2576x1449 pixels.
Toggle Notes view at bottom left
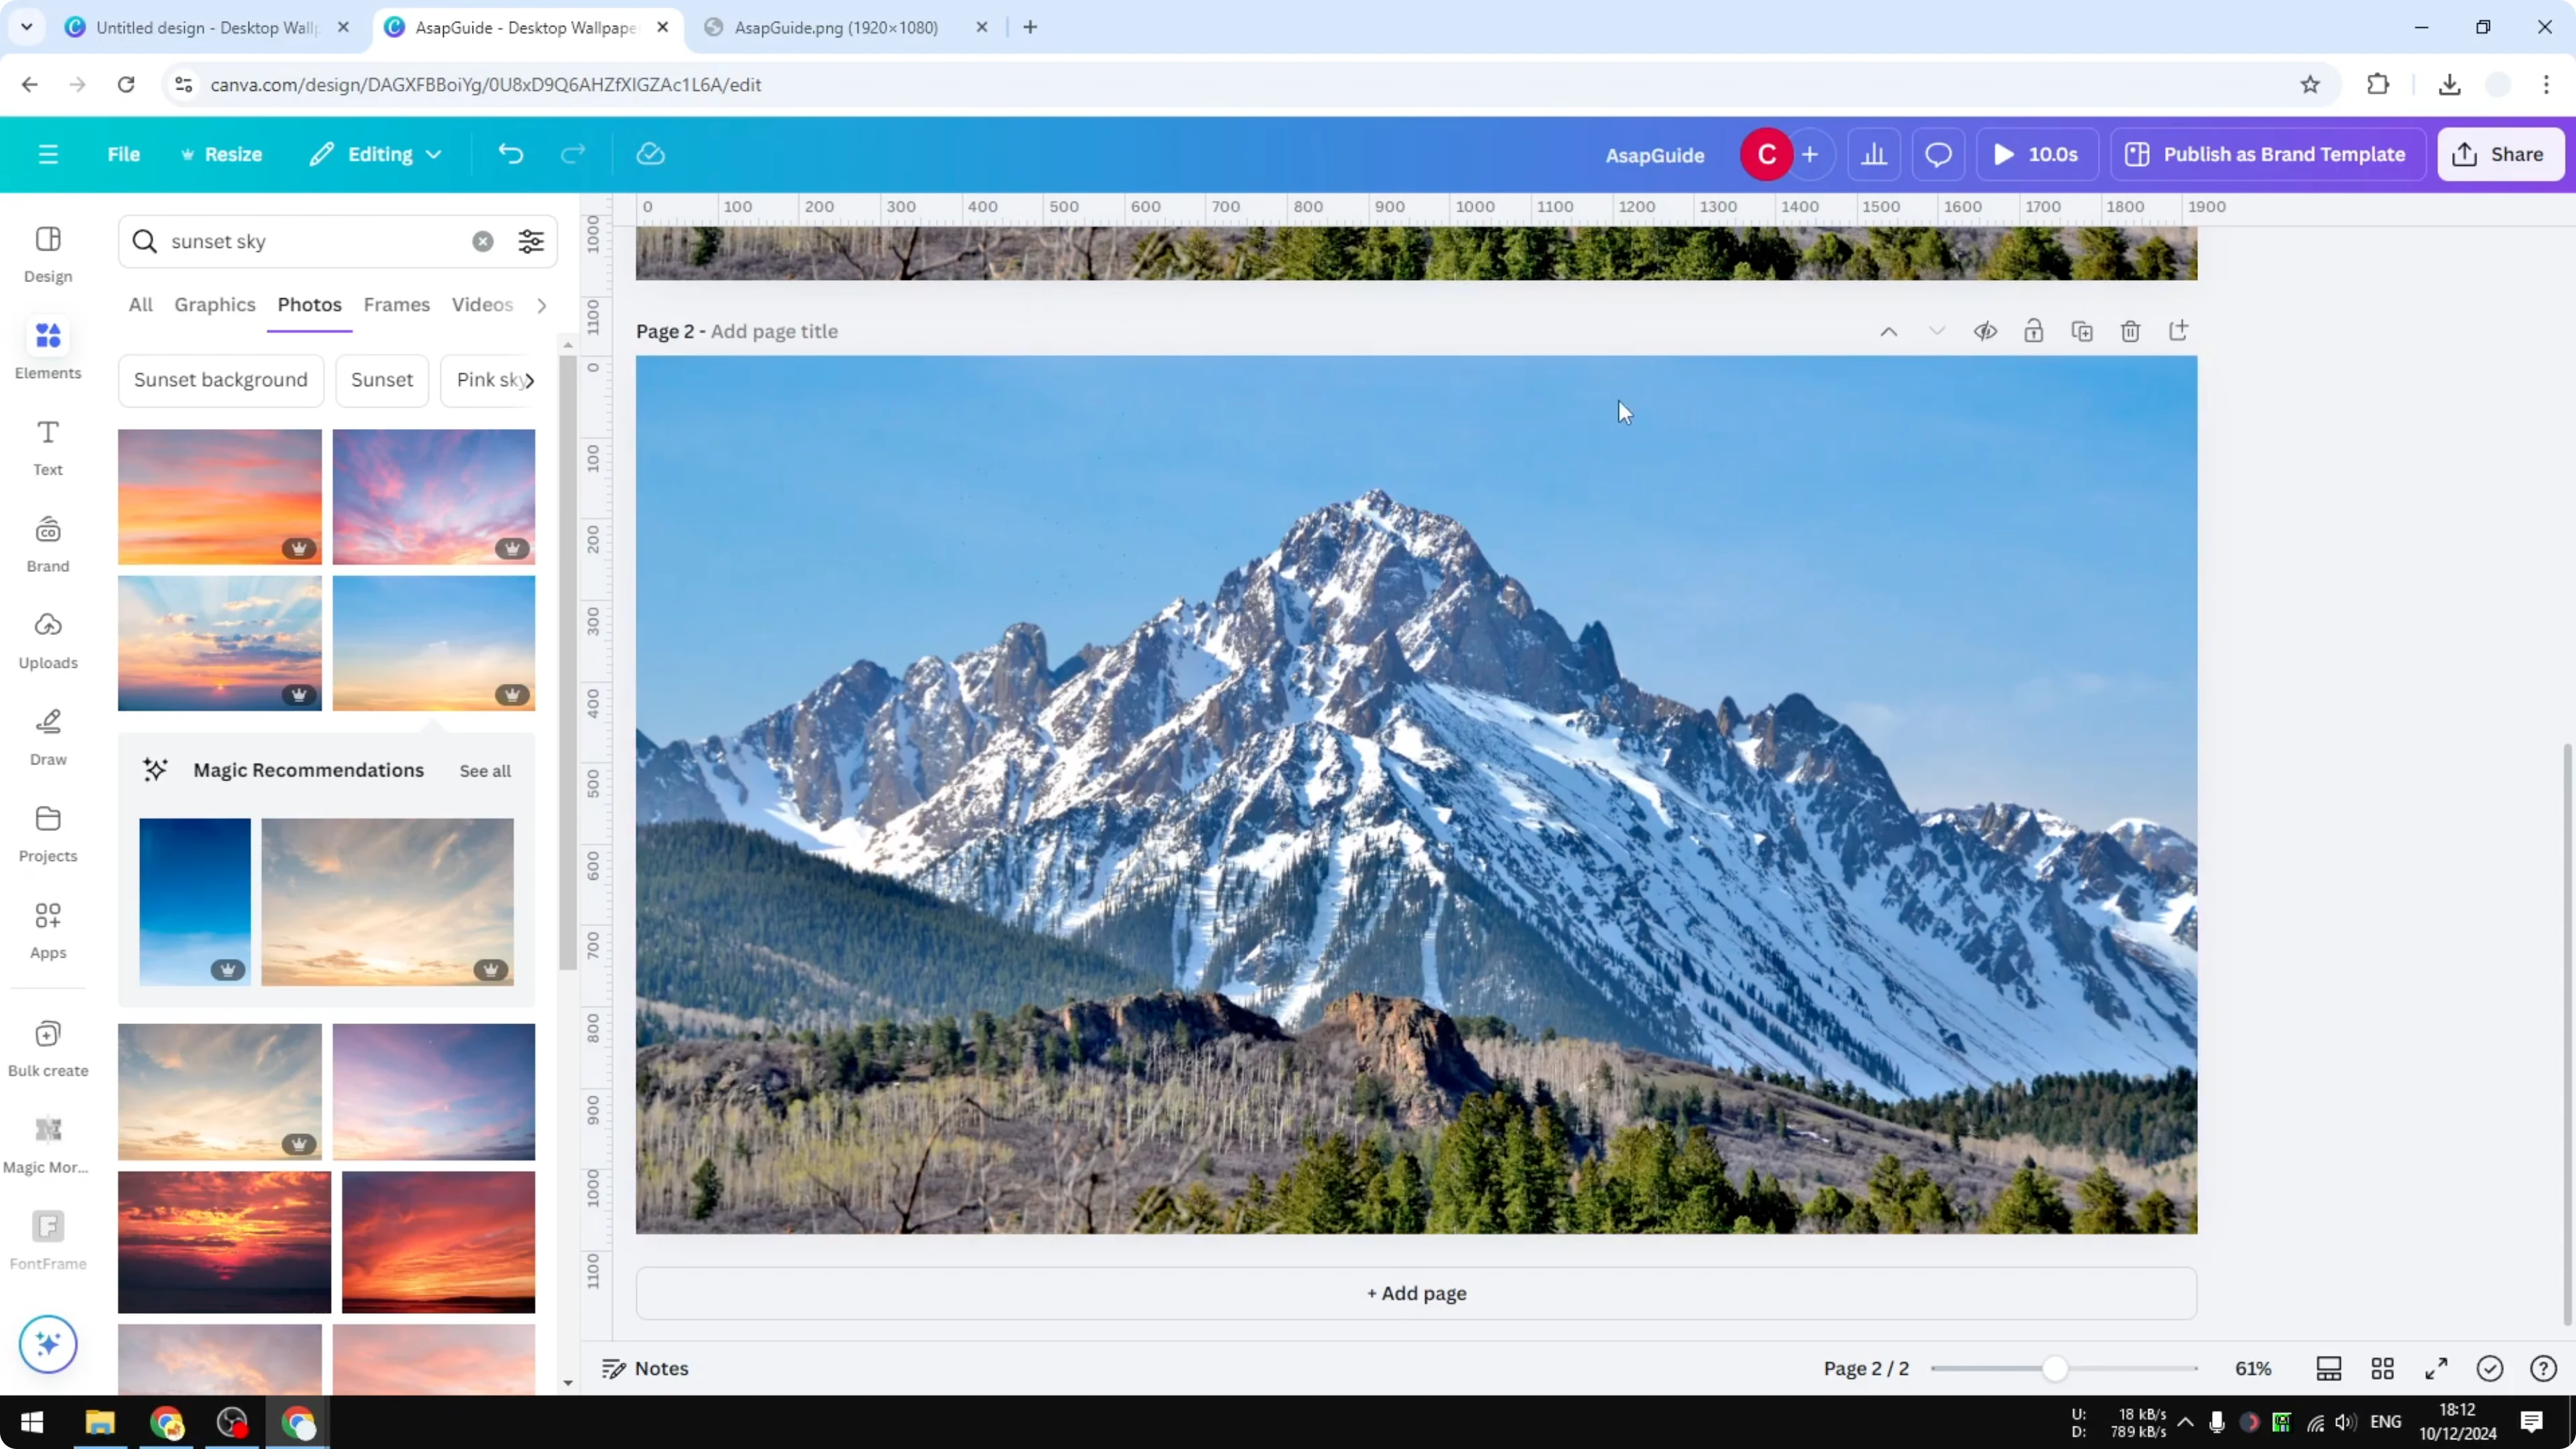point(644,1368)
